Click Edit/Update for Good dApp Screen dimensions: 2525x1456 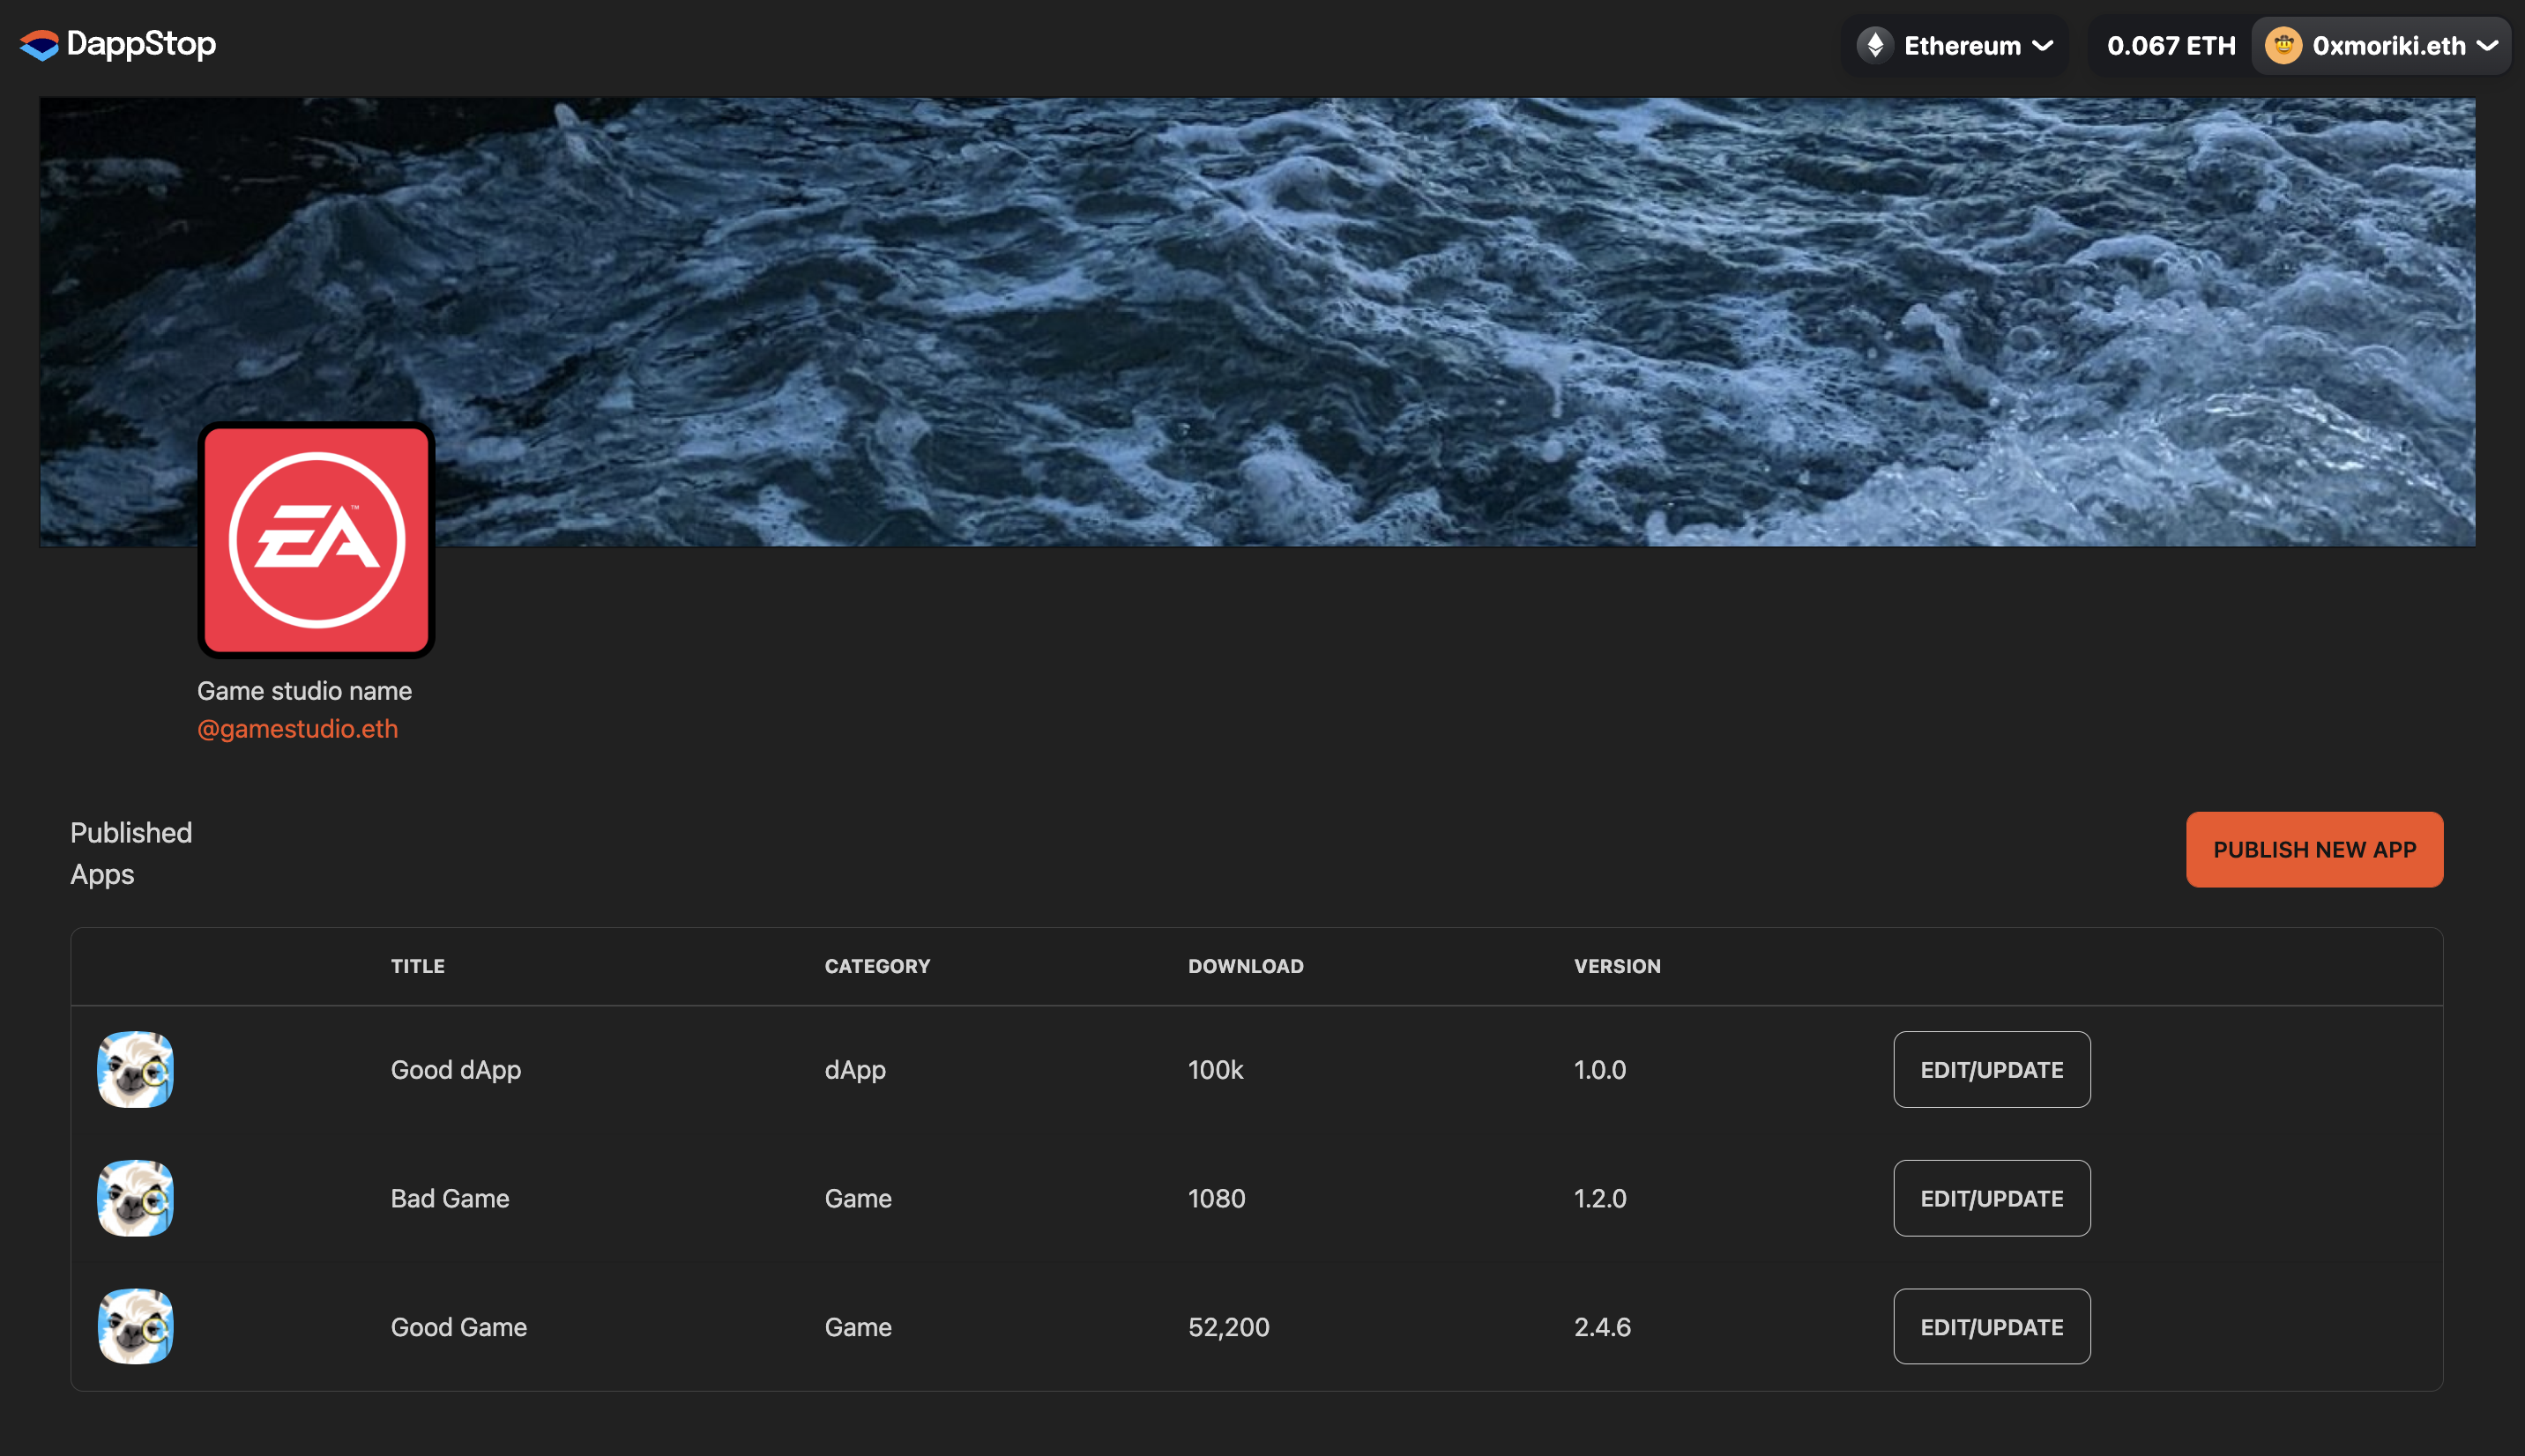click(1991, 1069)
